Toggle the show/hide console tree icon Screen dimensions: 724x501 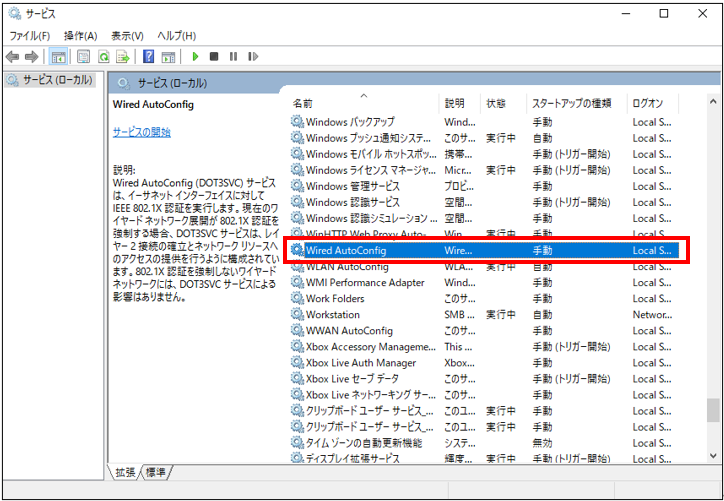[59, 57]
